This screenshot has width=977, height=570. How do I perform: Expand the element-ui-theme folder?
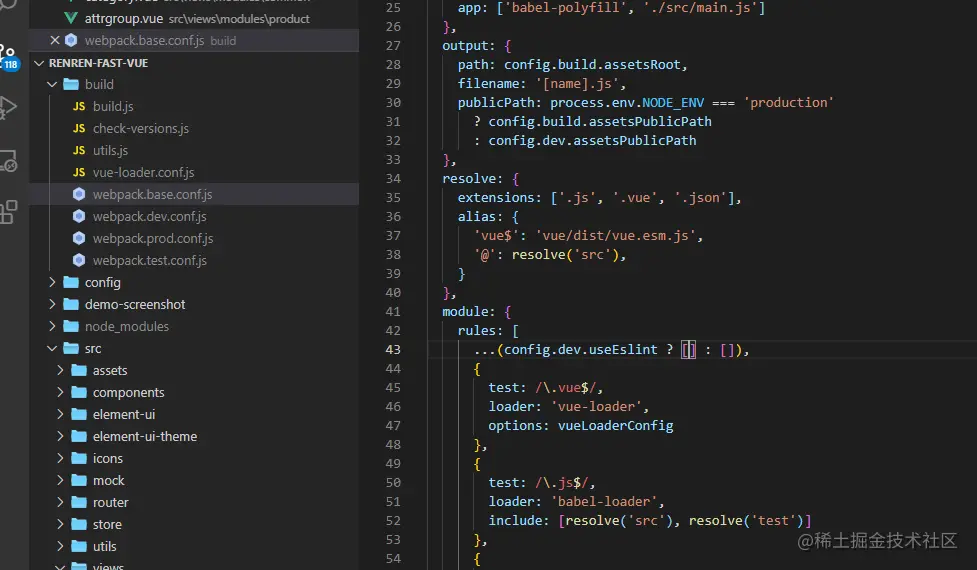tap(60, 436)
